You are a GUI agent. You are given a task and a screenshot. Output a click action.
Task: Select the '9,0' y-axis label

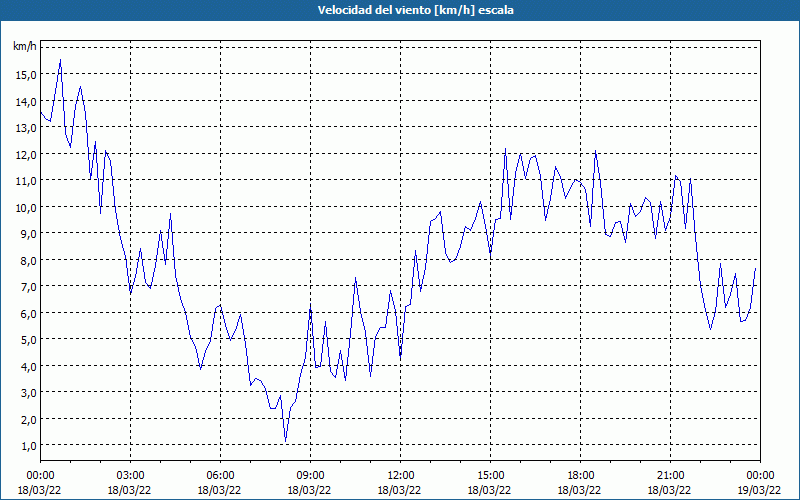28,234
